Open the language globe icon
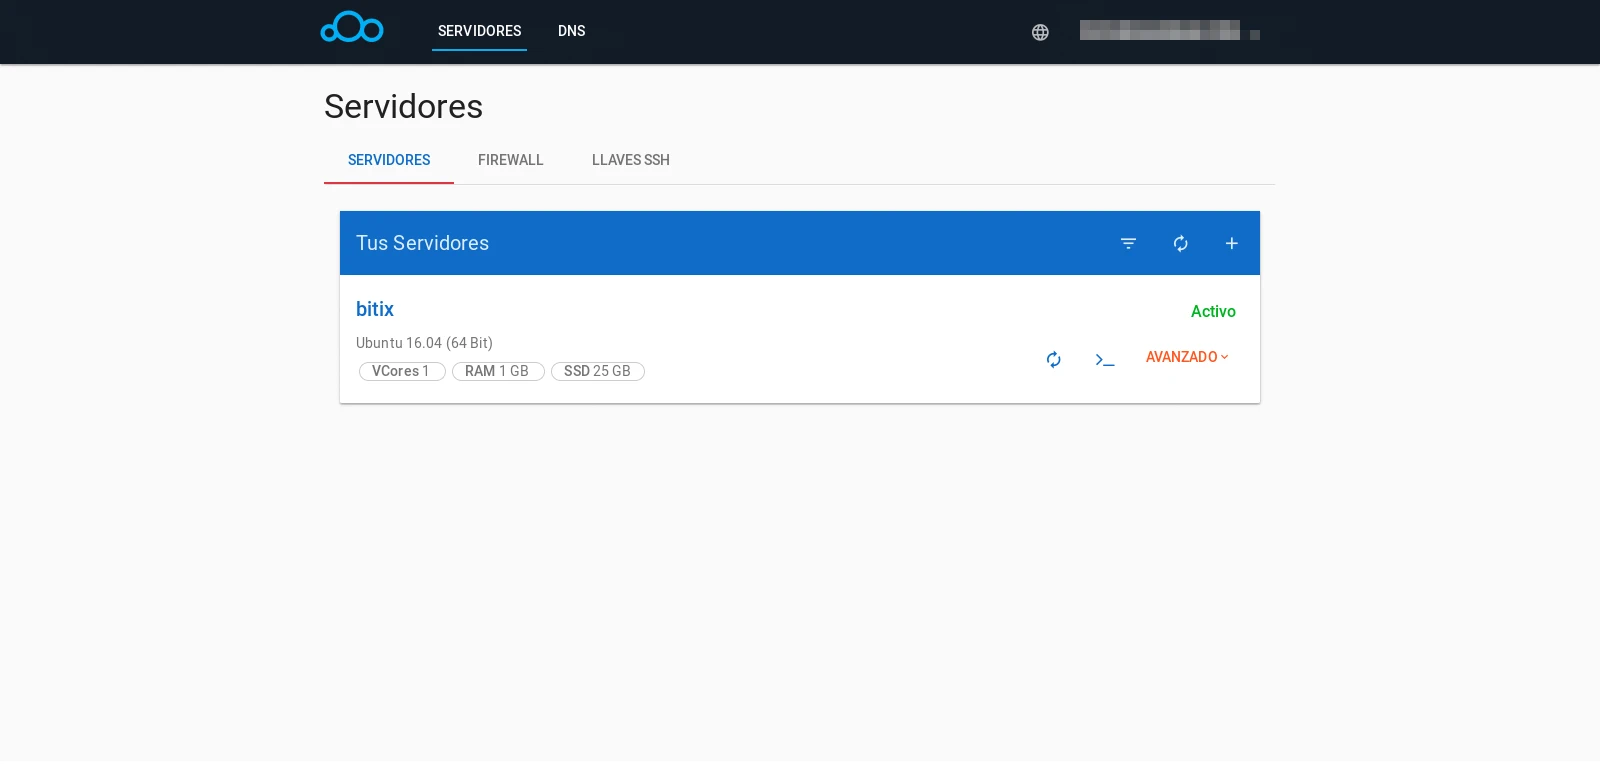Image resolution: width=1600 pixels, height=765 pixels. click(1040, 32)
